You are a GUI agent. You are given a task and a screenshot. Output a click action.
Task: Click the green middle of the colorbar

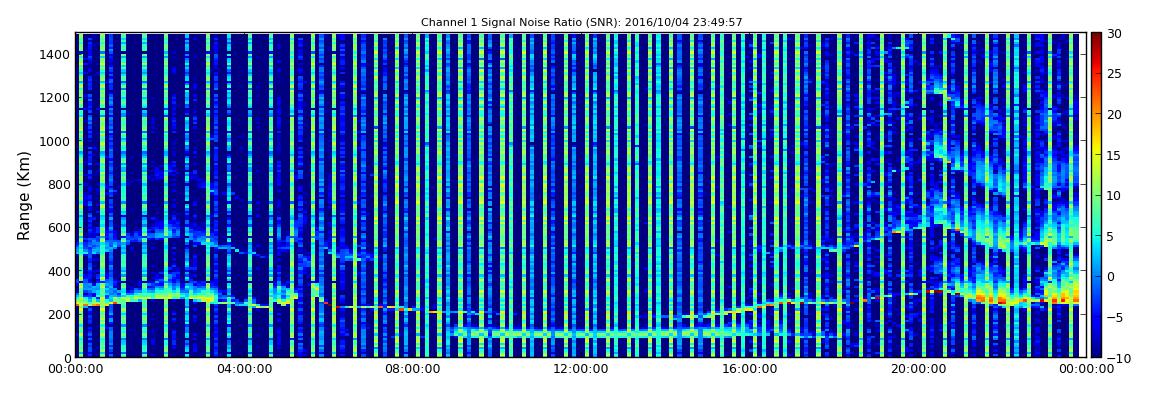[1096, 196]
